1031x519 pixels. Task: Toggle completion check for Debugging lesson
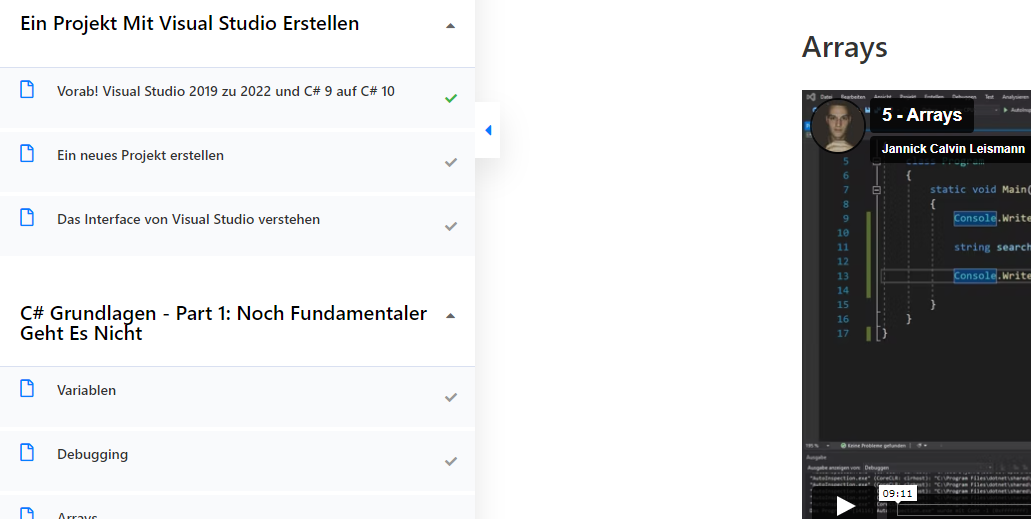coord(450,461)
